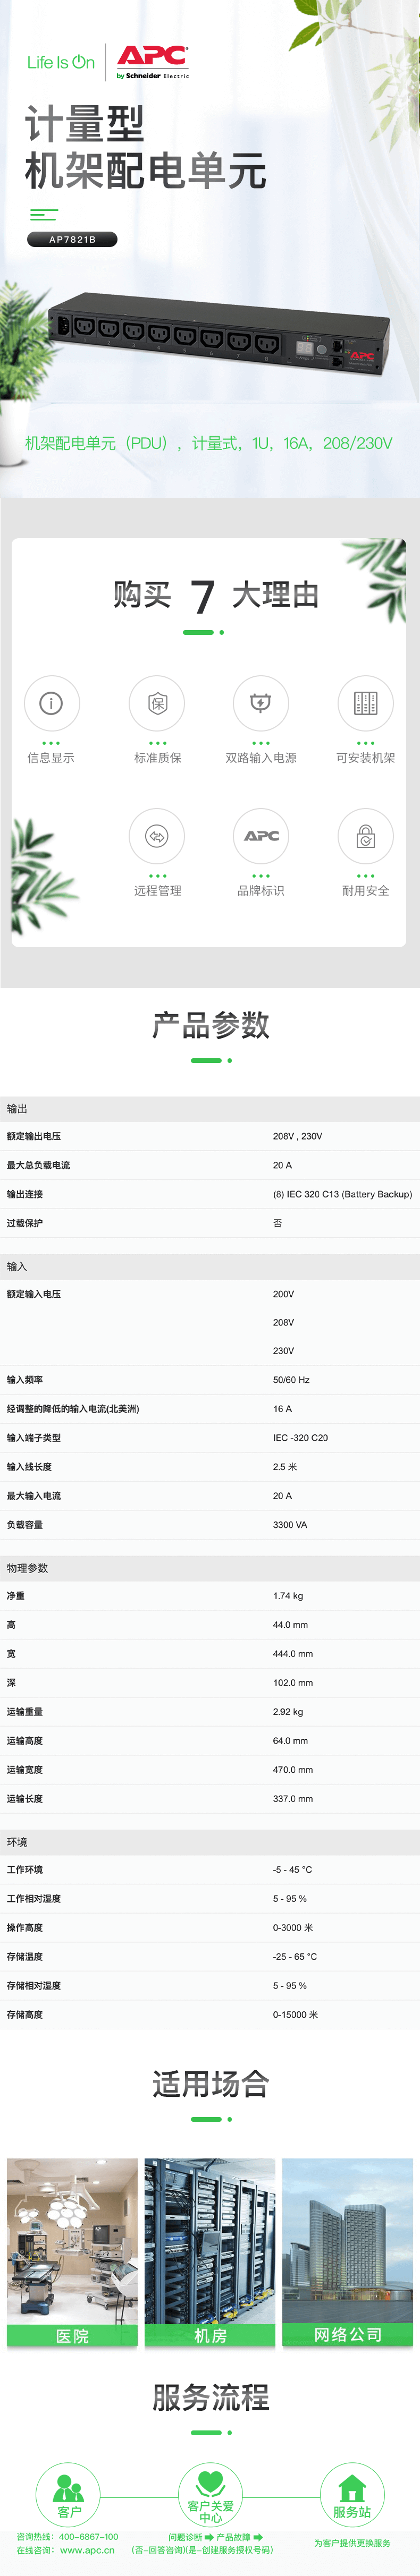420x2576 pixels.
Task: Open the www.apc.com.cn website link
Action: pos(87,2550)
